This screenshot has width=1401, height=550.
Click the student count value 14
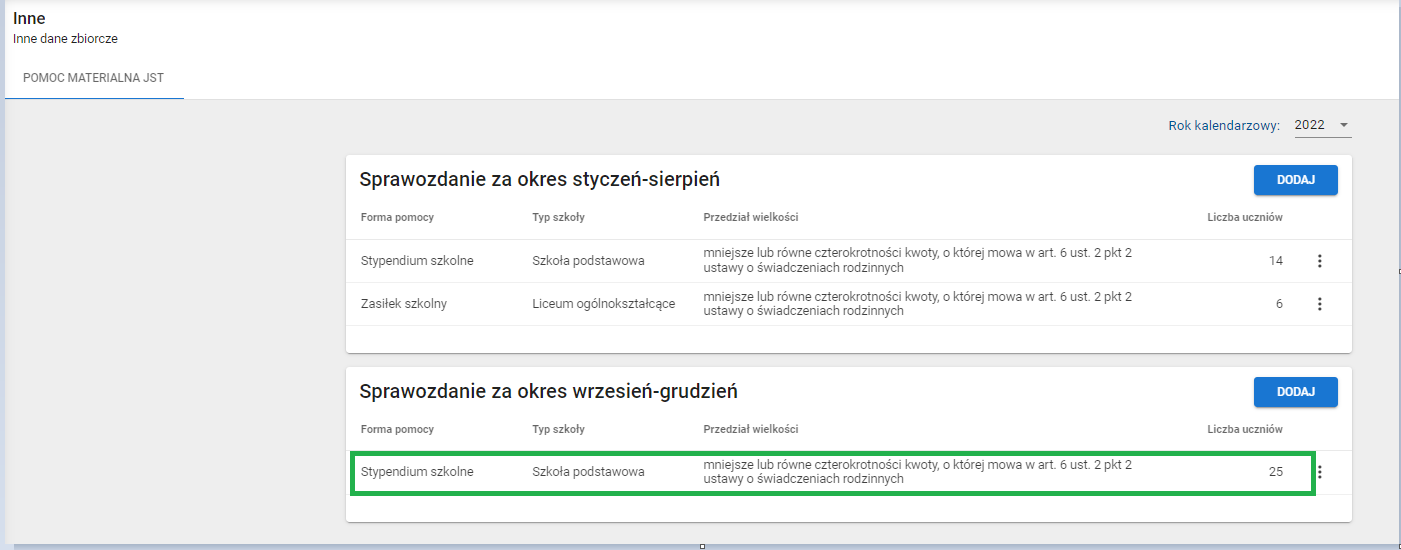1275,261
